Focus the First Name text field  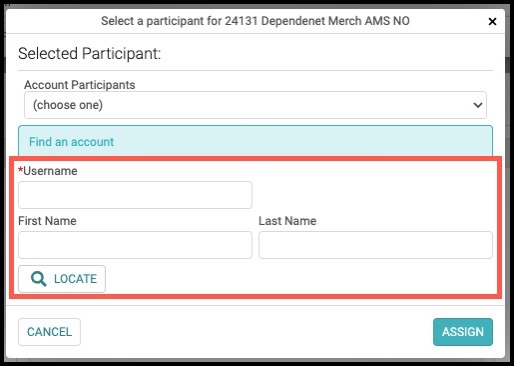135,245
